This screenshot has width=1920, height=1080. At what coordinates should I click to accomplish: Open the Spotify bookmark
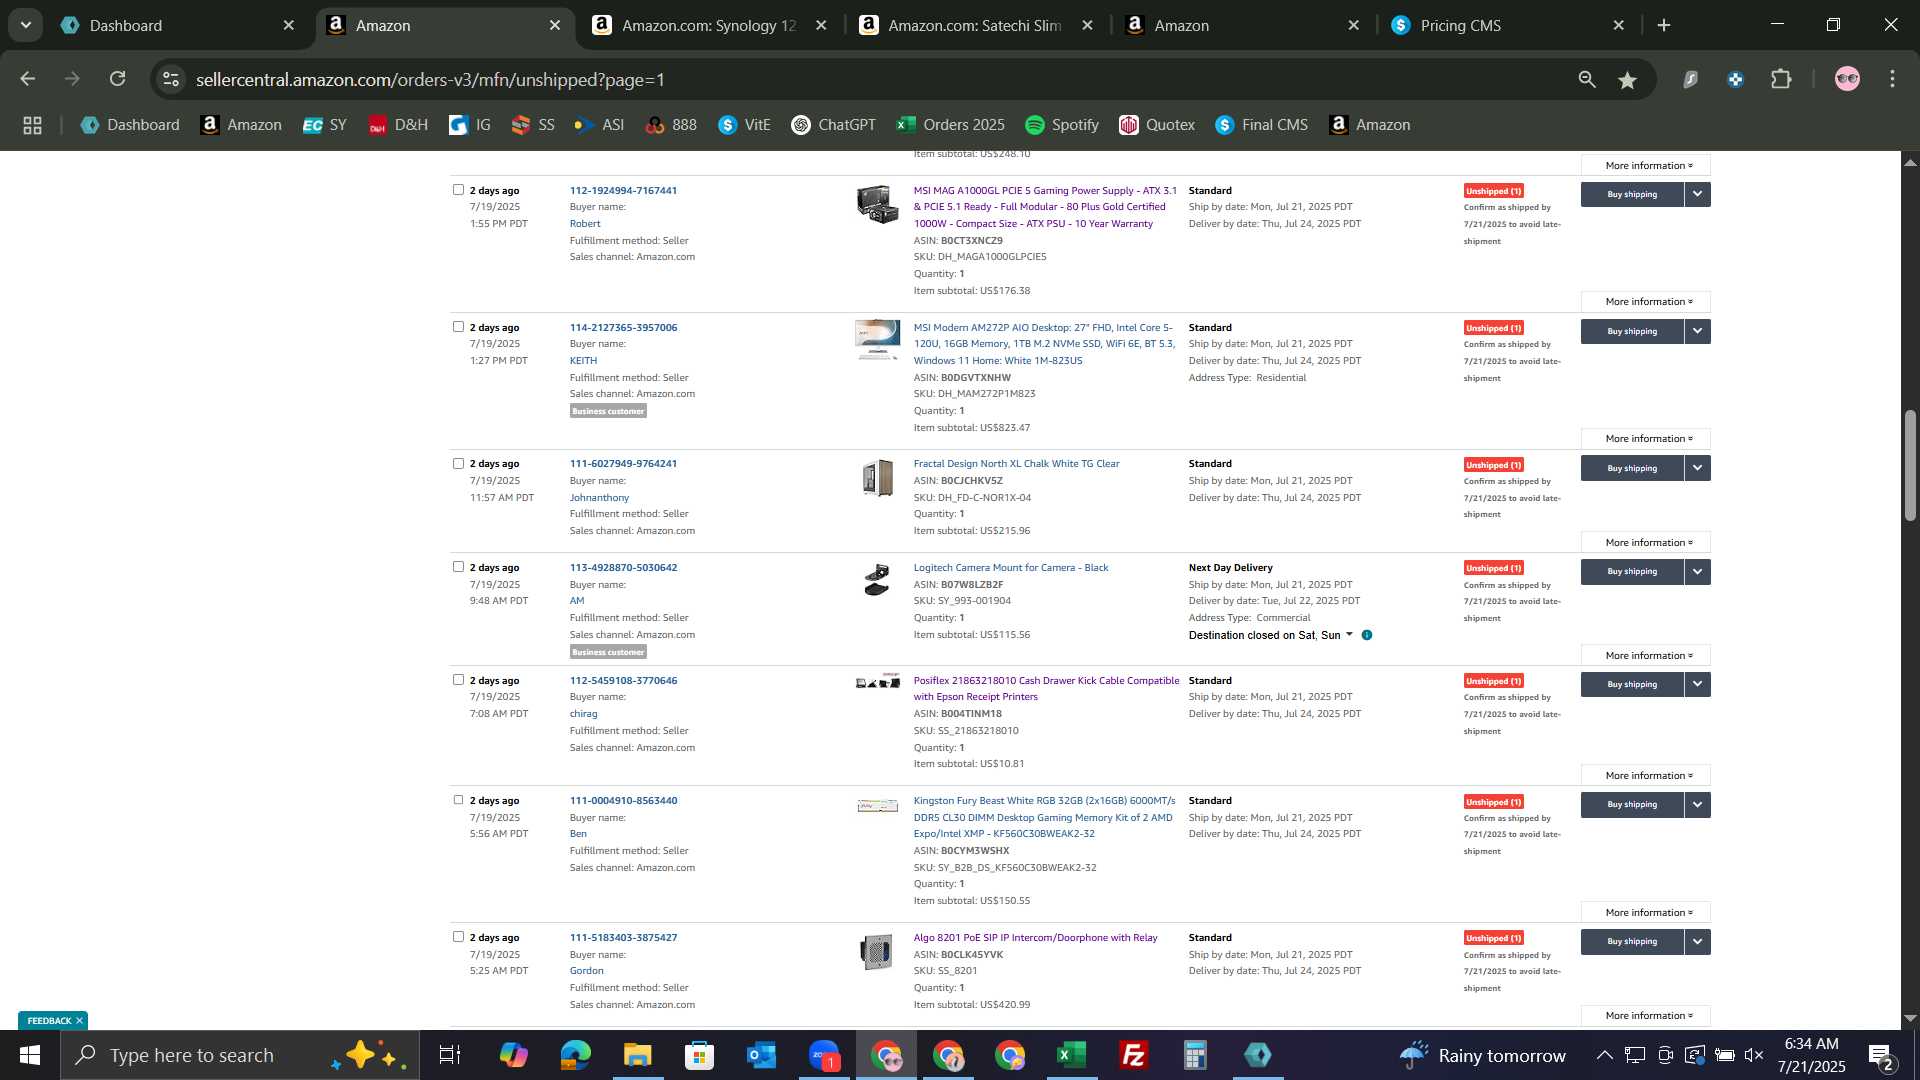[1062, 125]
